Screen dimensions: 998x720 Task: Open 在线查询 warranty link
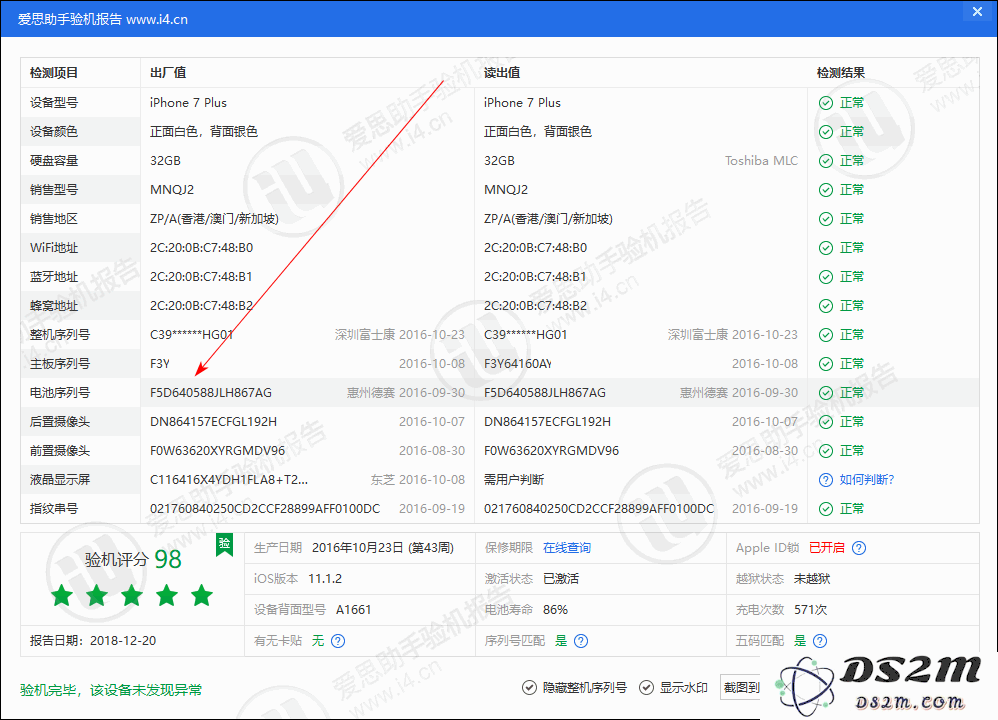(x=566, y=548)
